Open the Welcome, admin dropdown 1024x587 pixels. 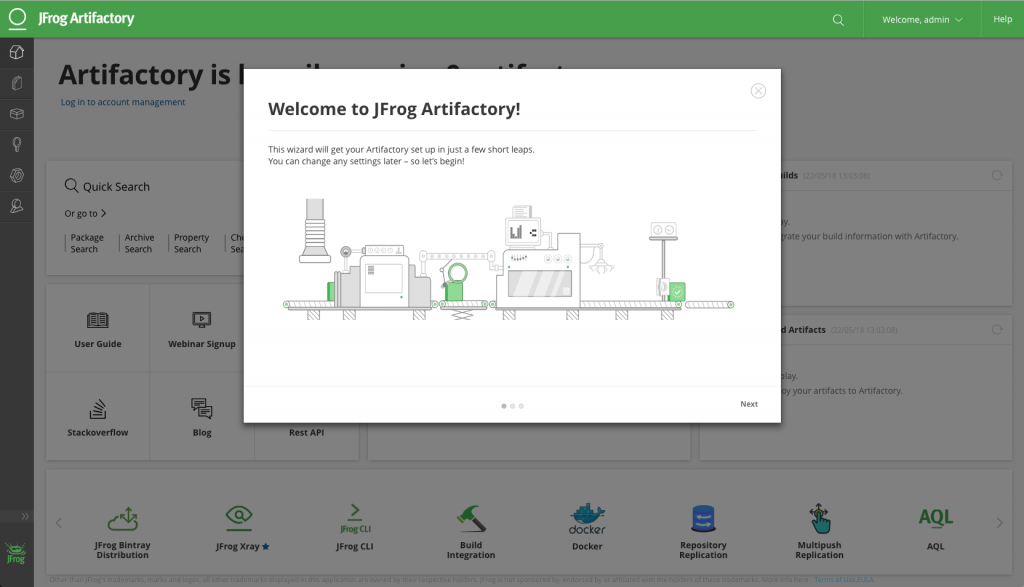point(922,19)
